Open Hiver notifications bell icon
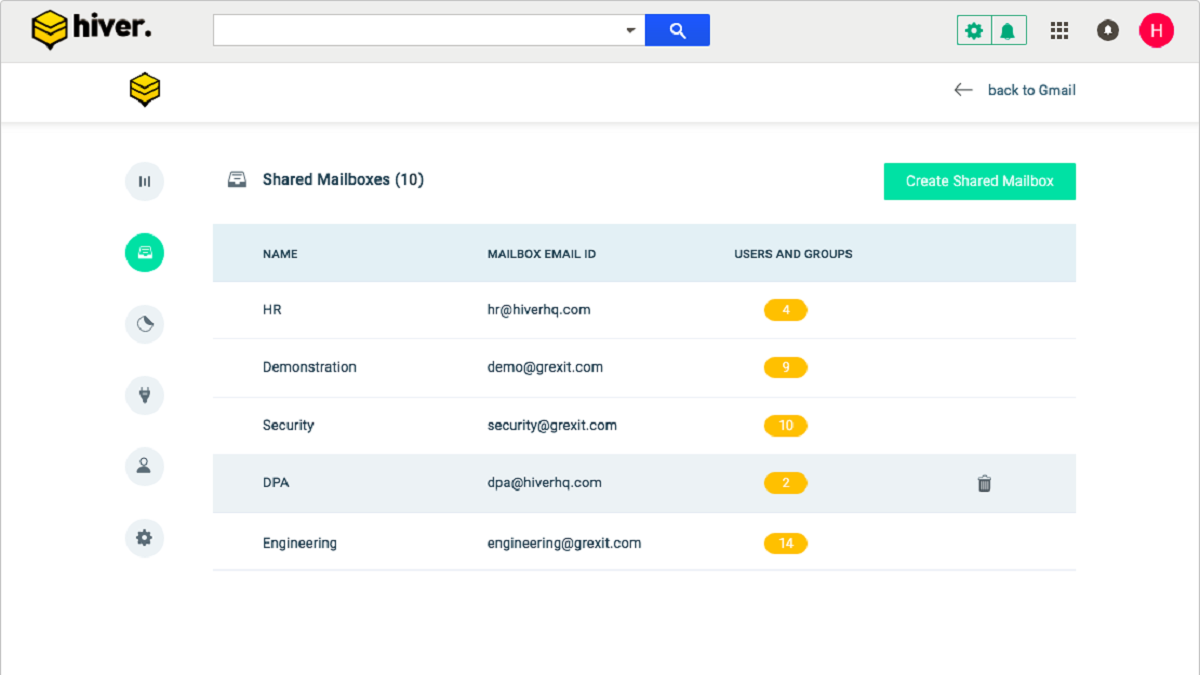Image resolution: width=1200 pixels, height=675 pixels. click(x=1009, y=30)
